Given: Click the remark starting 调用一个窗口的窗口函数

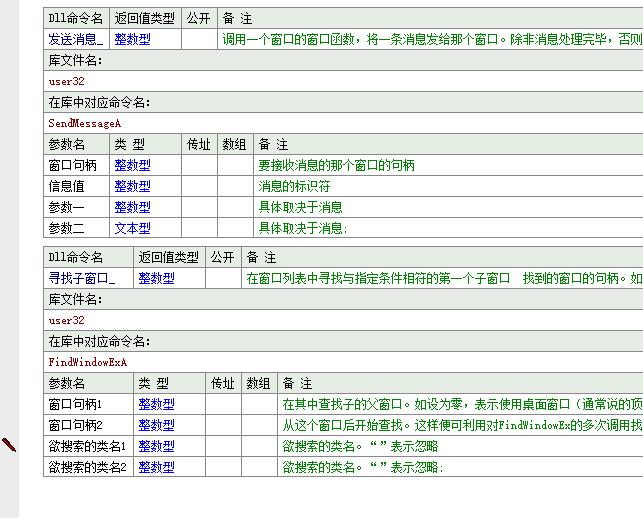Looking at the screenshot, I should pyautogui.click(x=432, y=39).
